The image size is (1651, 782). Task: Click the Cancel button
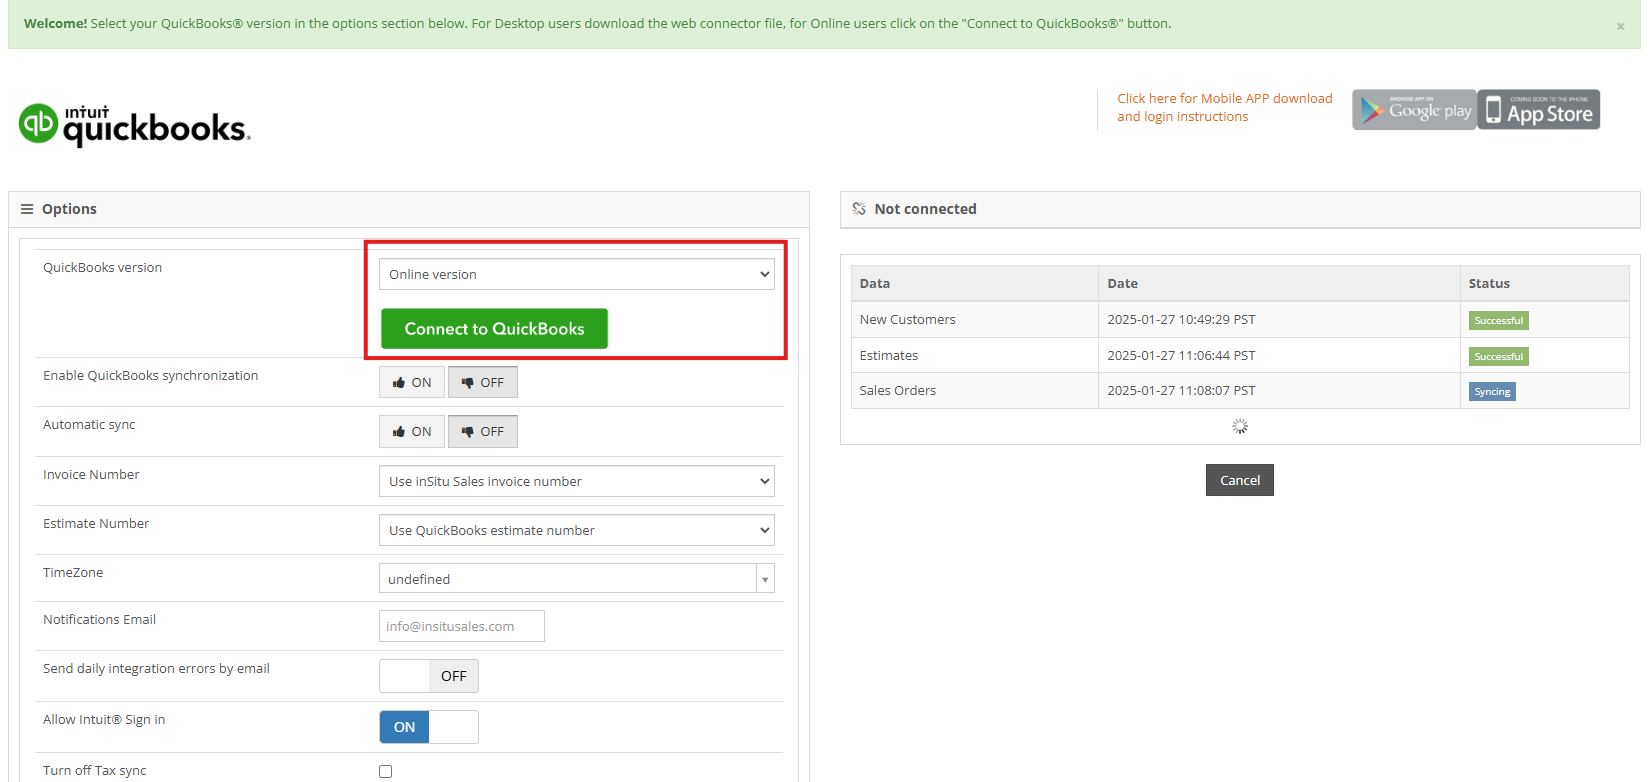(x=1240, y=480)
